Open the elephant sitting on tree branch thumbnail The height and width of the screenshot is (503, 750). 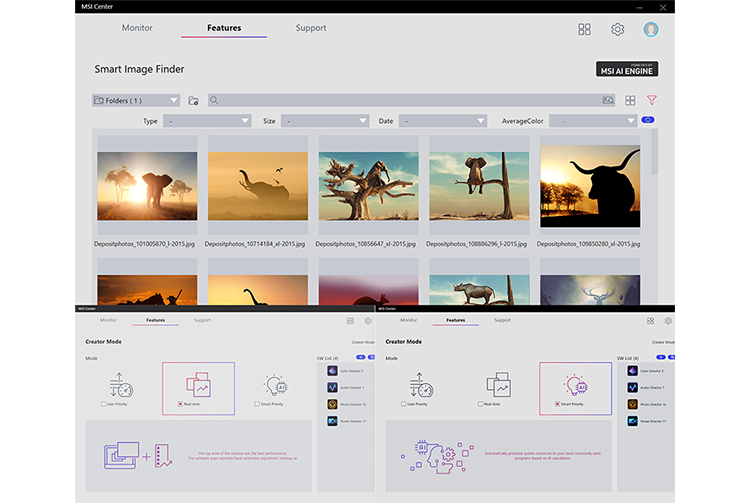tap(479, 186)
